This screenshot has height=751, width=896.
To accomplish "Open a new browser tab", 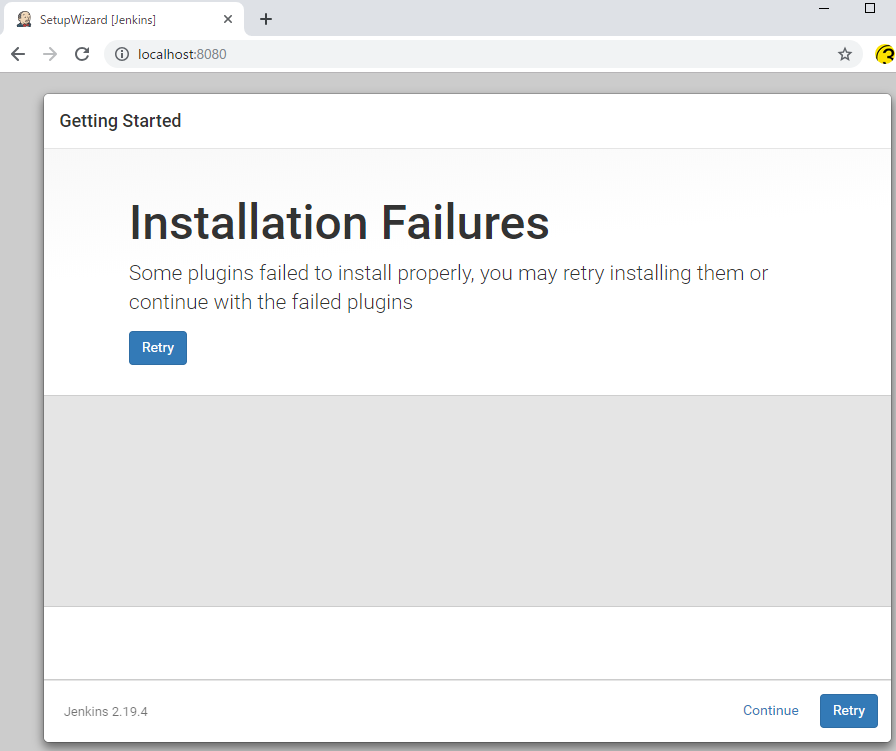I will (x=266, y=19).
